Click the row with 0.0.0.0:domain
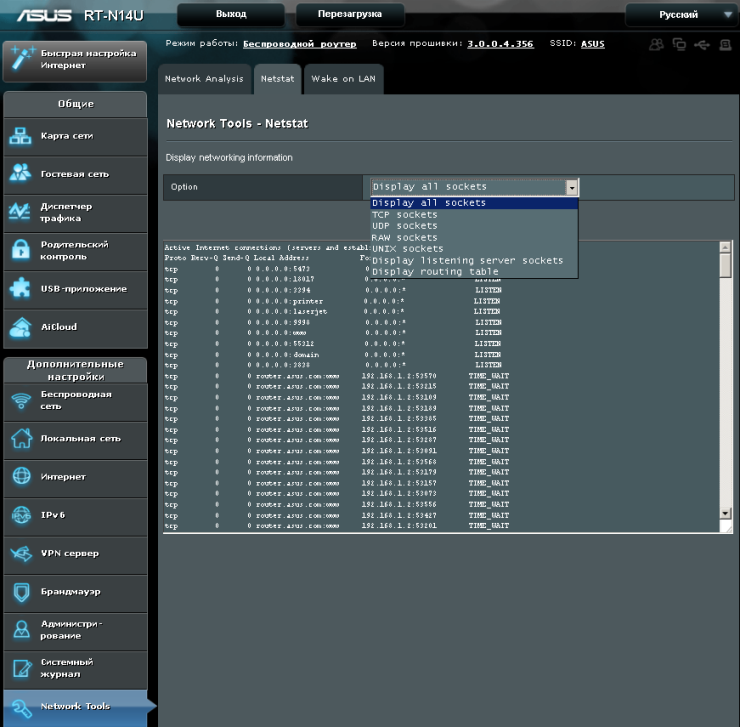 pyautogui.click(x=333, y=355)
